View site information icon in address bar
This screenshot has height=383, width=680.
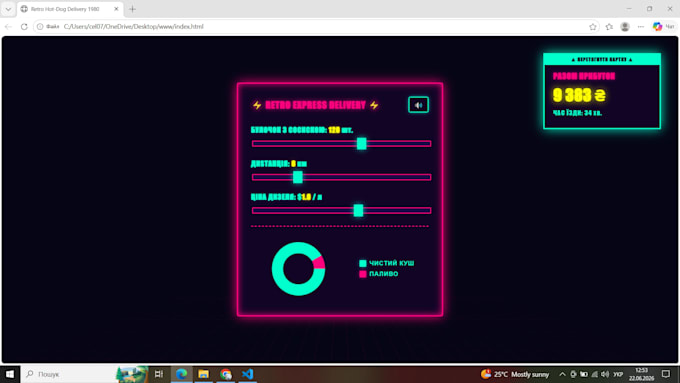[40, 26]
